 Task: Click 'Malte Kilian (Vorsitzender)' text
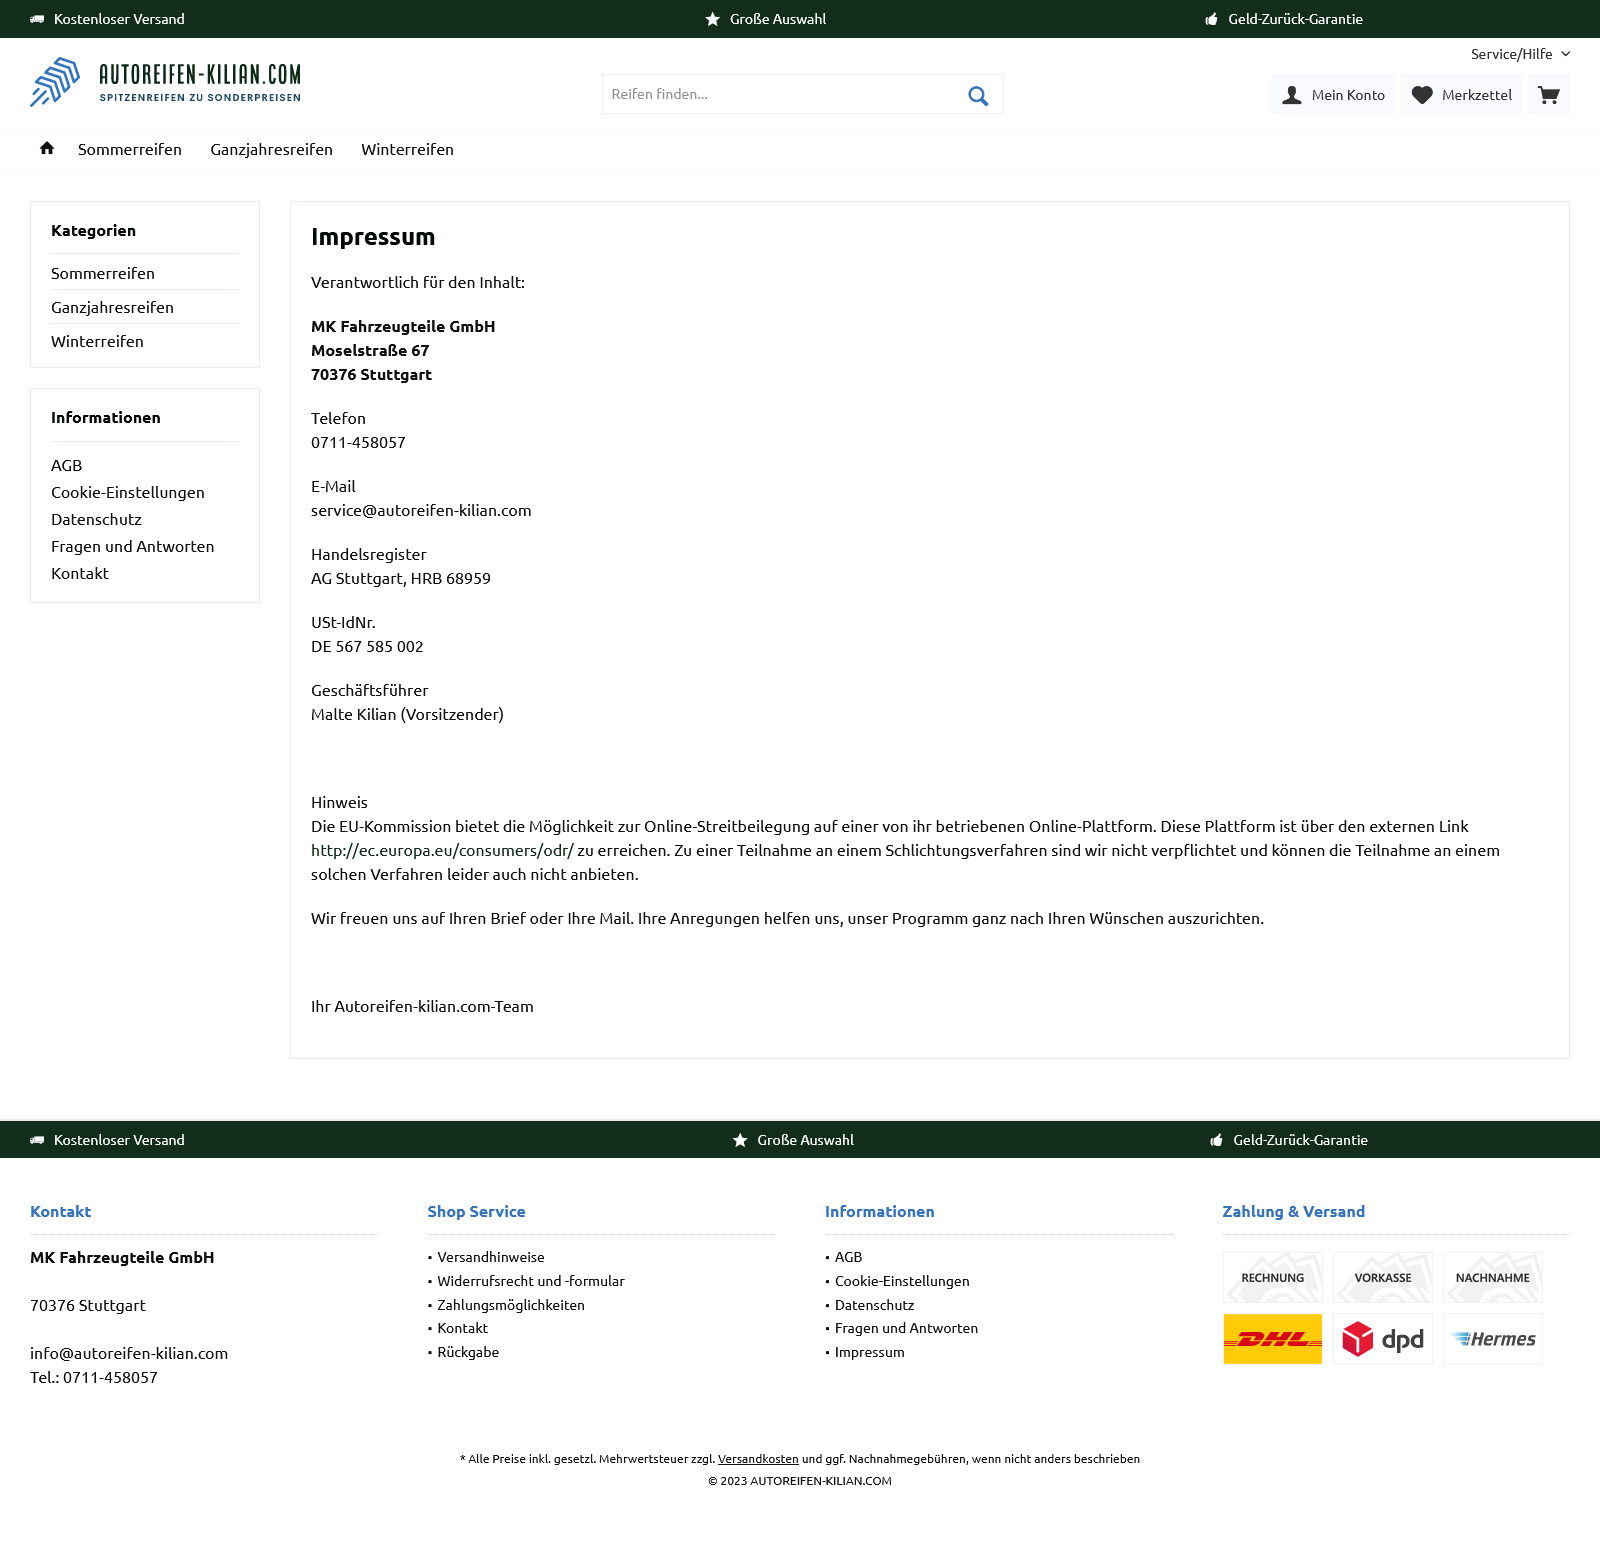pos(407,714)
